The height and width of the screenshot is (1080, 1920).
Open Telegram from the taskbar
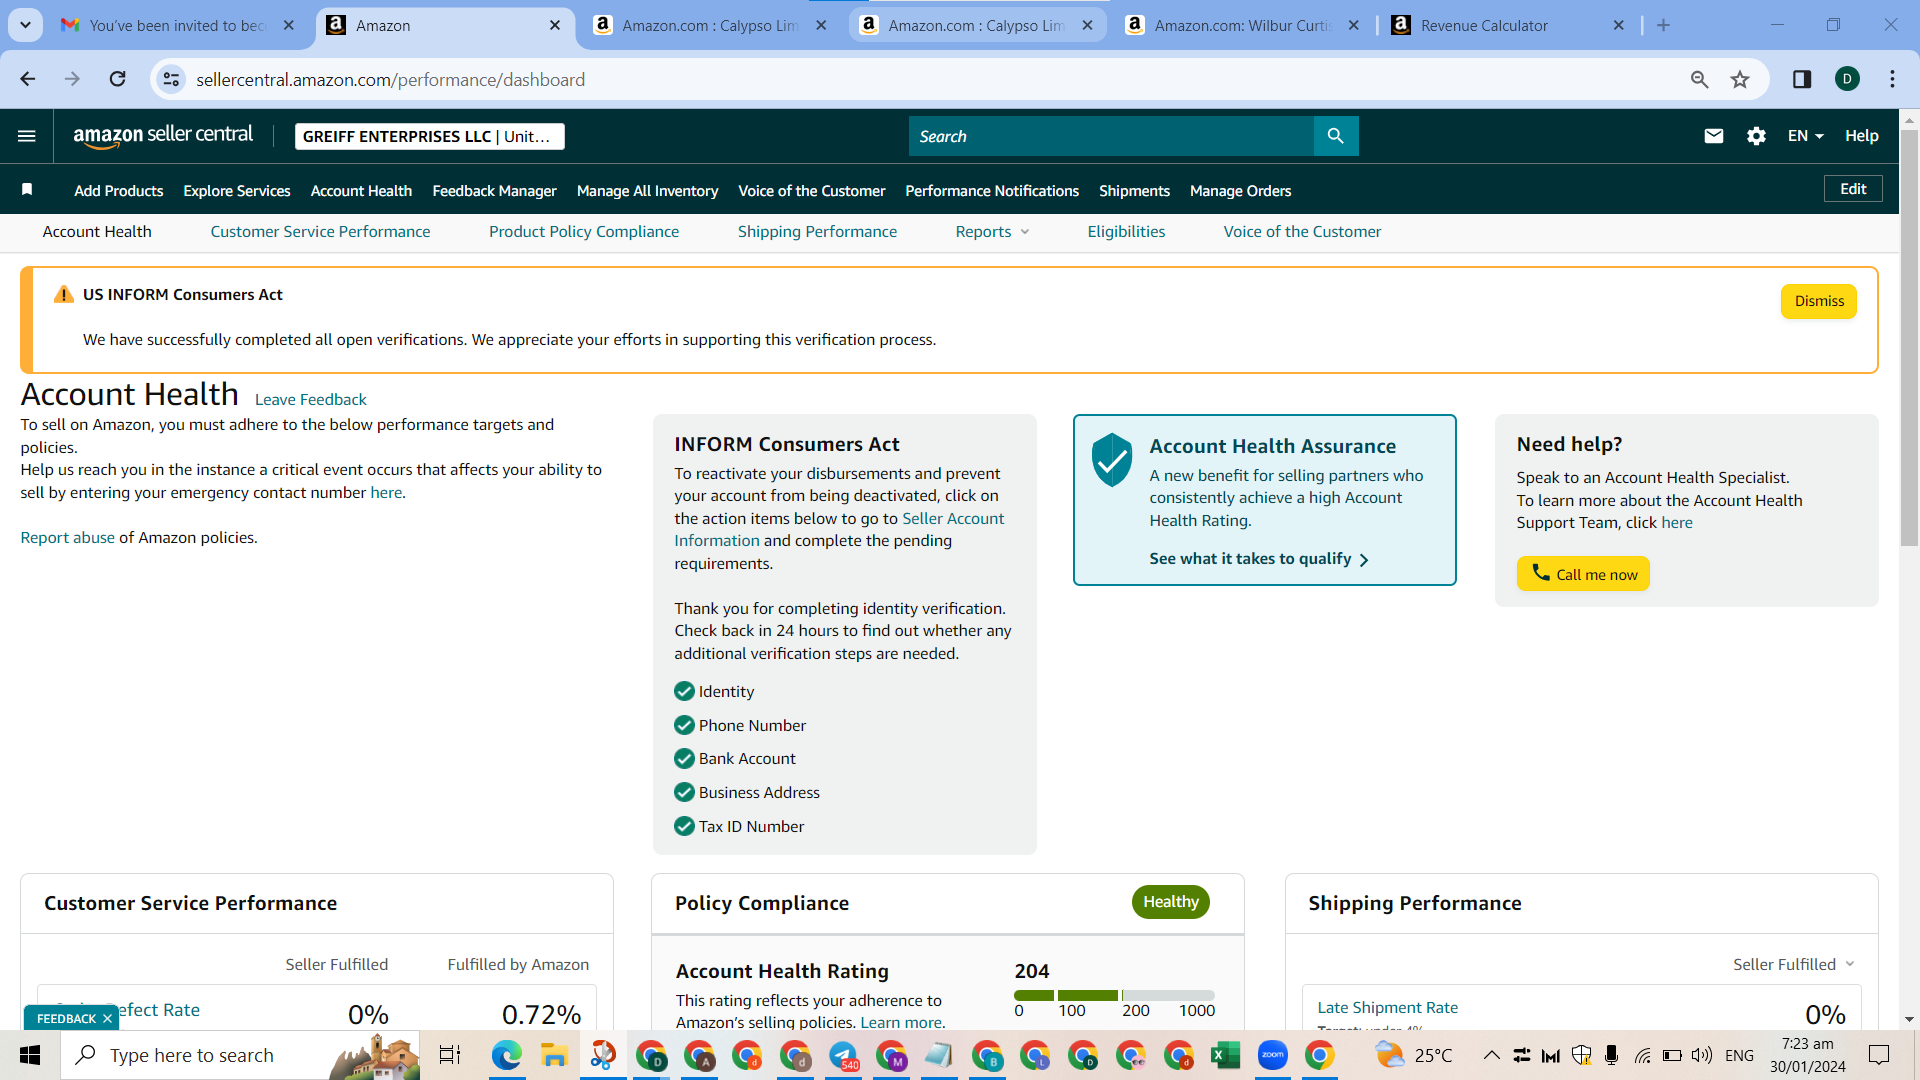tap(843, 1055)
